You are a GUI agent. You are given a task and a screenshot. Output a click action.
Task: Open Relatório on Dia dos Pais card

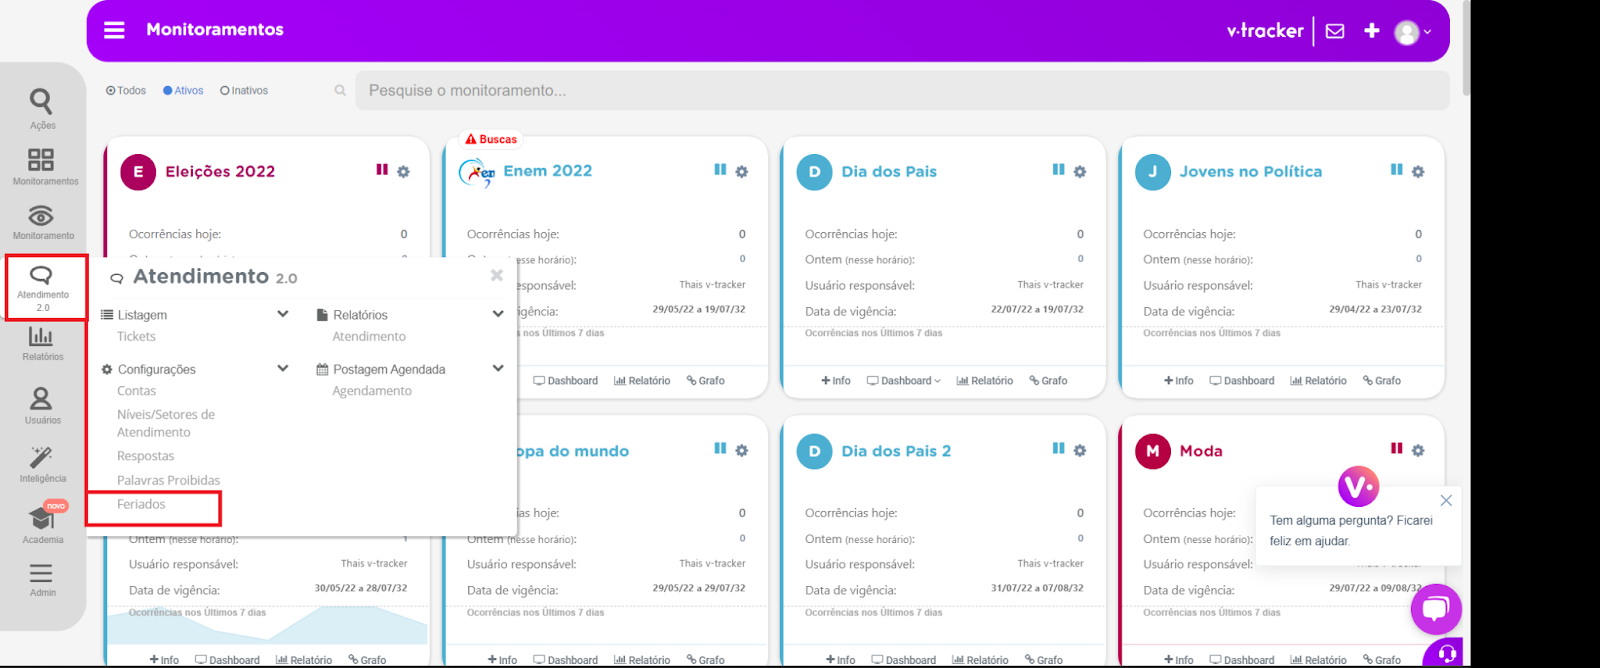985,381
